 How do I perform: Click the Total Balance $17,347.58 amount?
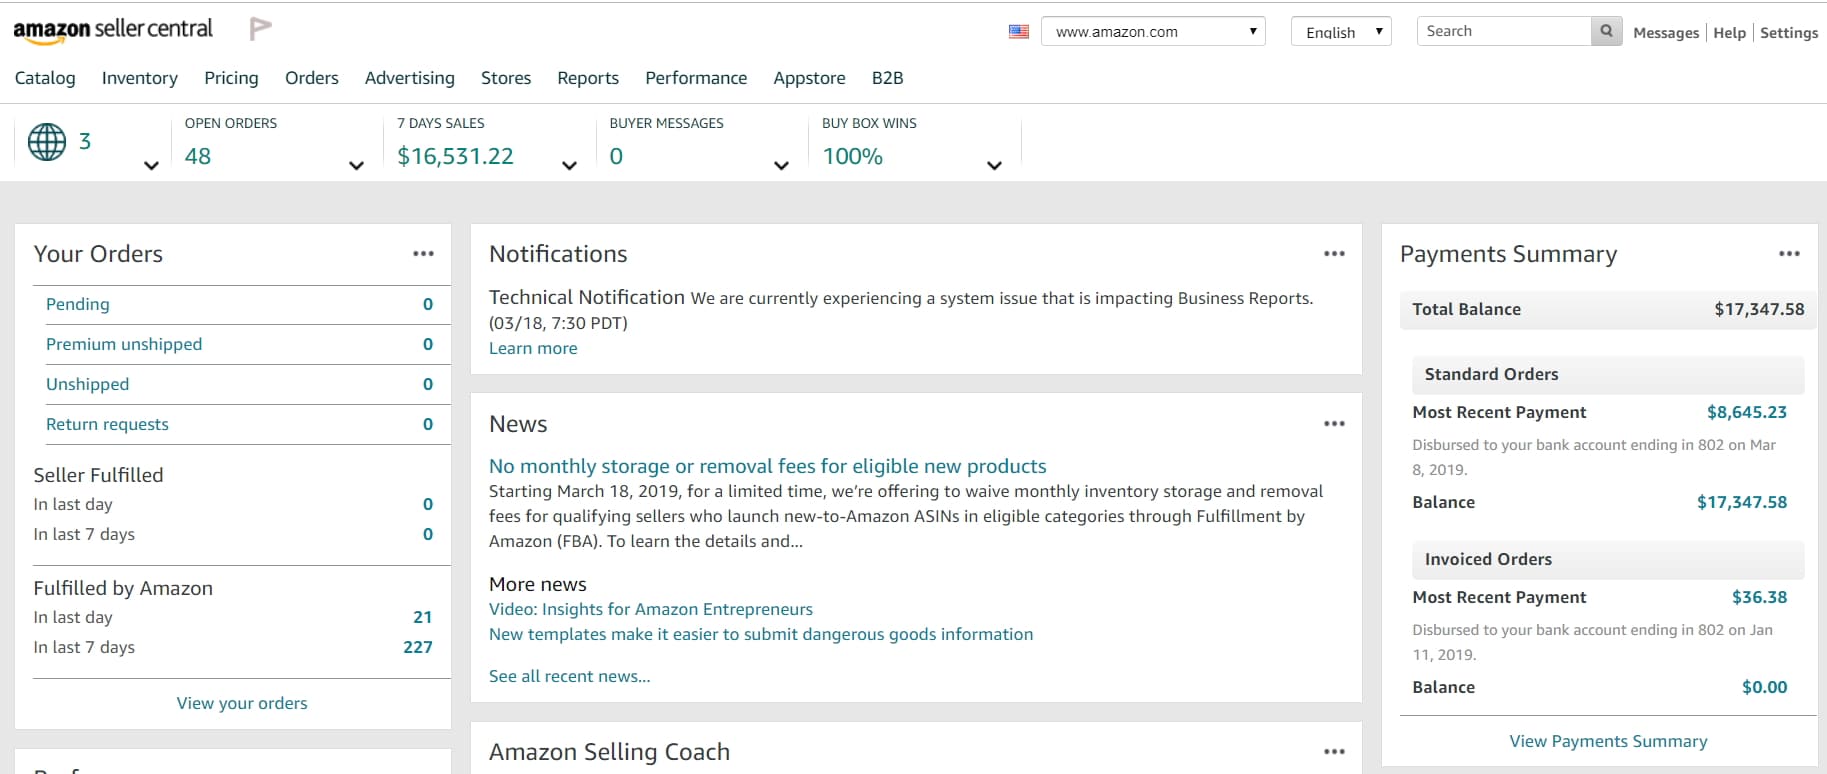coord(1759,309)
